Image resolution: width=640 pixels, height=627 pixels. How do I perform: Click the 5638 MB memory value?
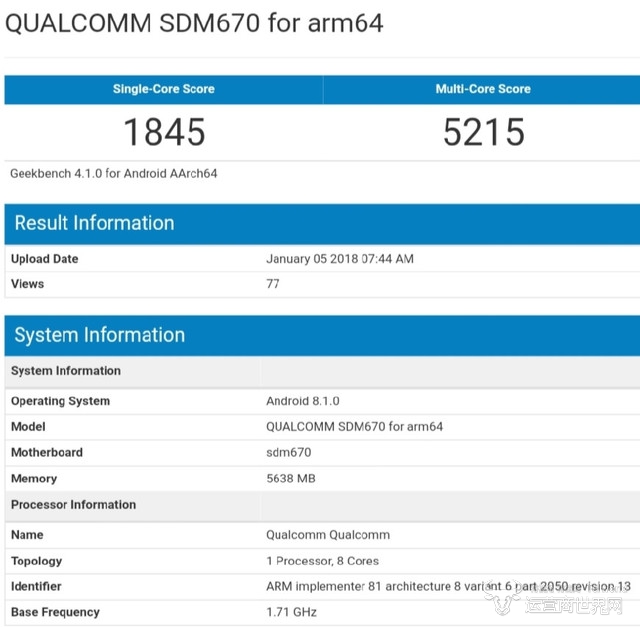pyautogui.click(x=291, y=479)
